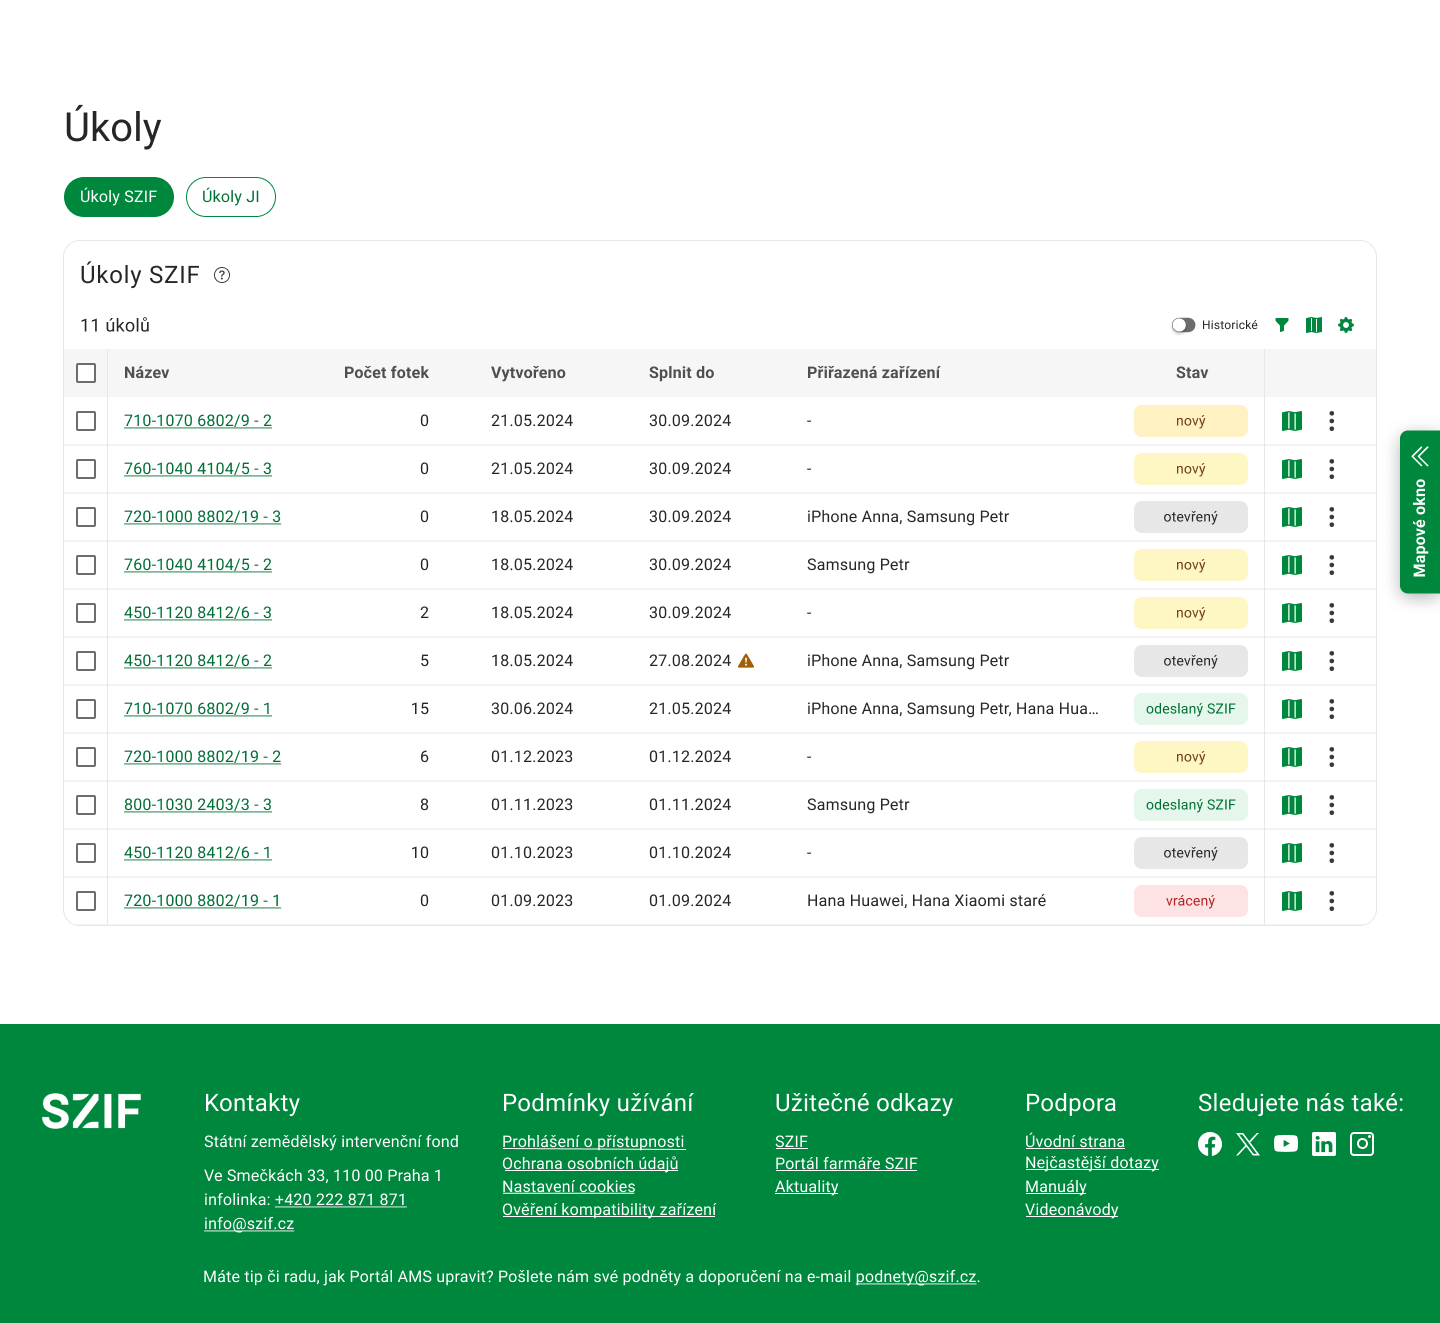Select the Úkoly SZIF tab
Screen dimensions: 1440x1323
[x=119, y=197]
